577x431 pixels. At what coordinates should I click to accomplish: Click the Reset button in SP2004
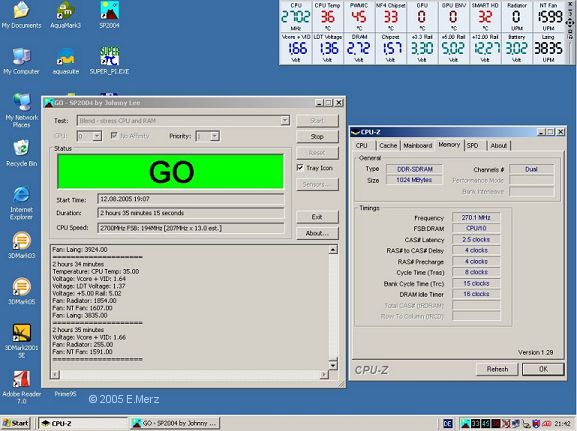coord(317,152)
